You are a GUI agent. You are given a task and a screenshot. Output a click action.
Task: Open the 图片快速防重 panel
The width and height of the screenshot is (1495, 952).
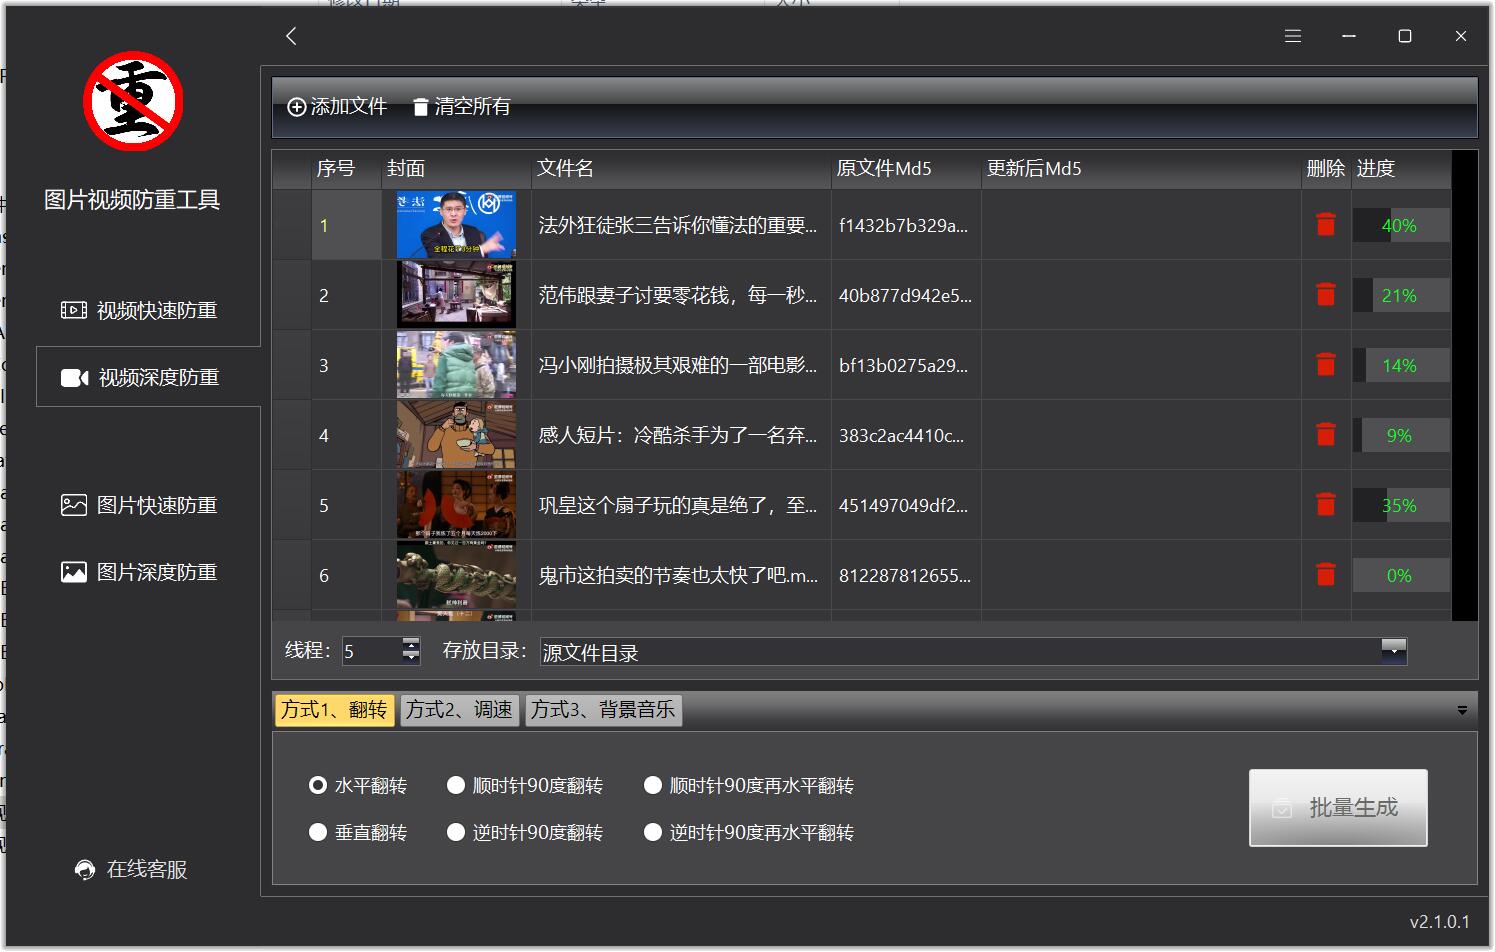148,505
